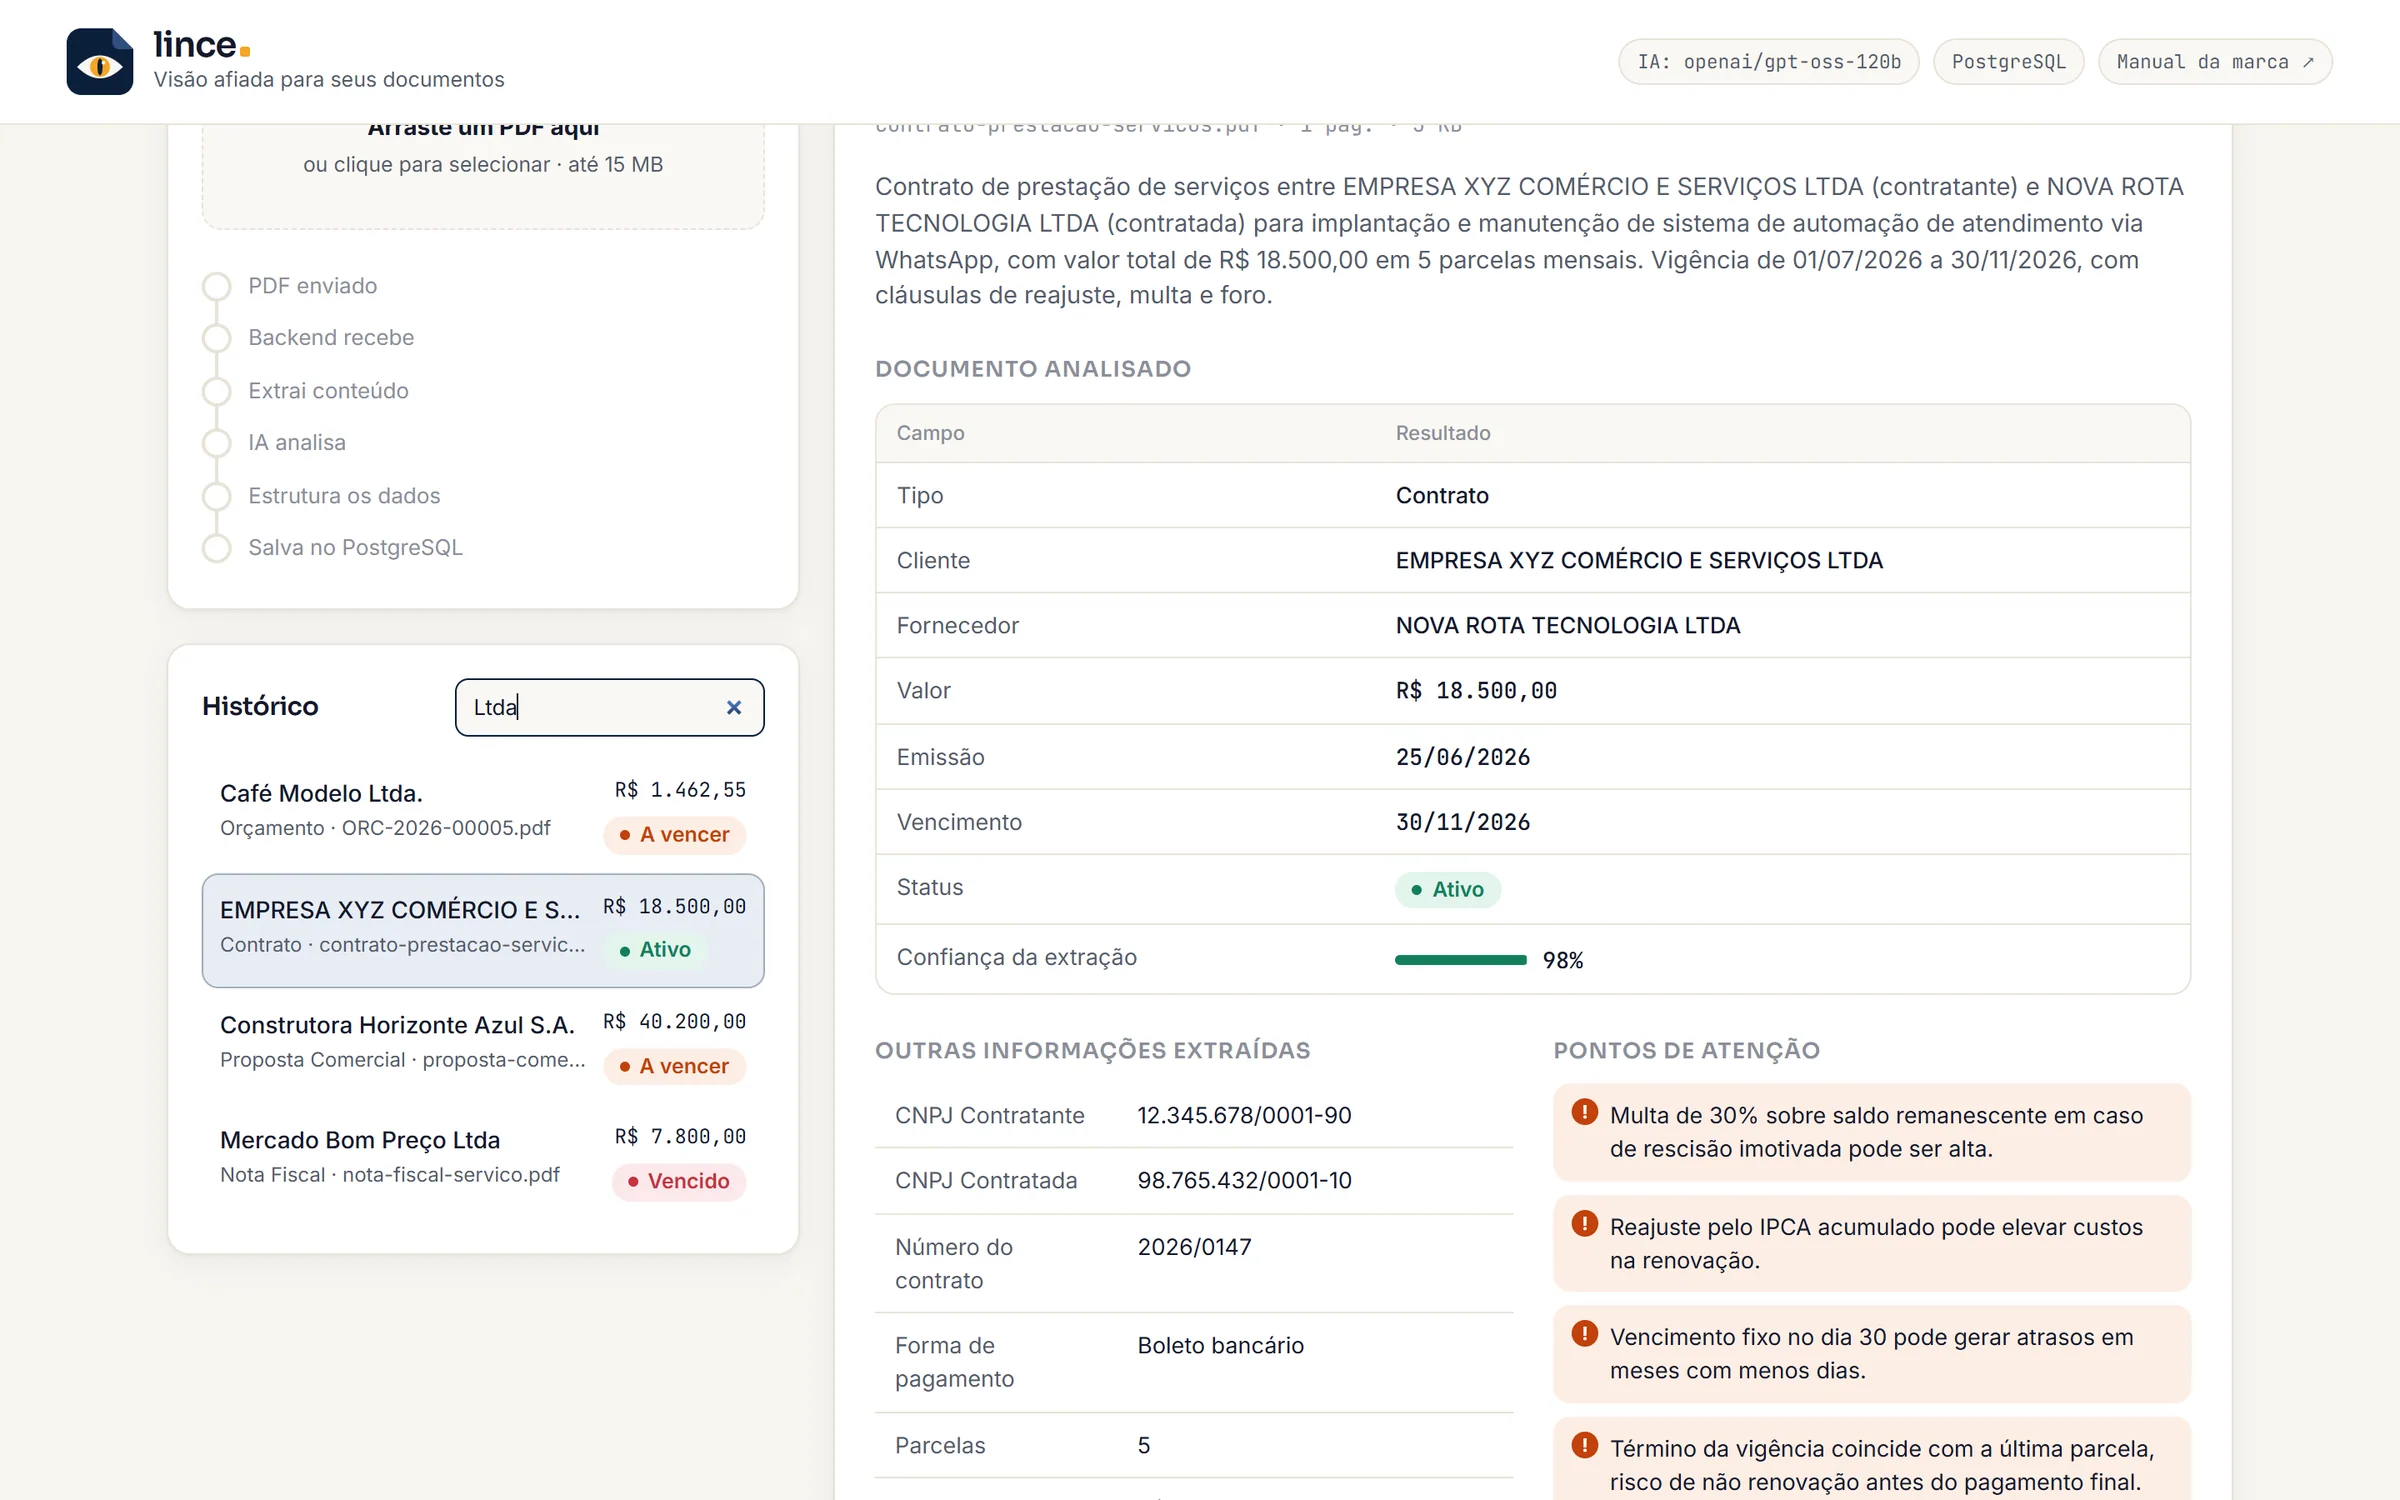Viewport: 2400px width, 1500px height.
Task: Click the lince eye logo icon
Action: tap(99, 62)
